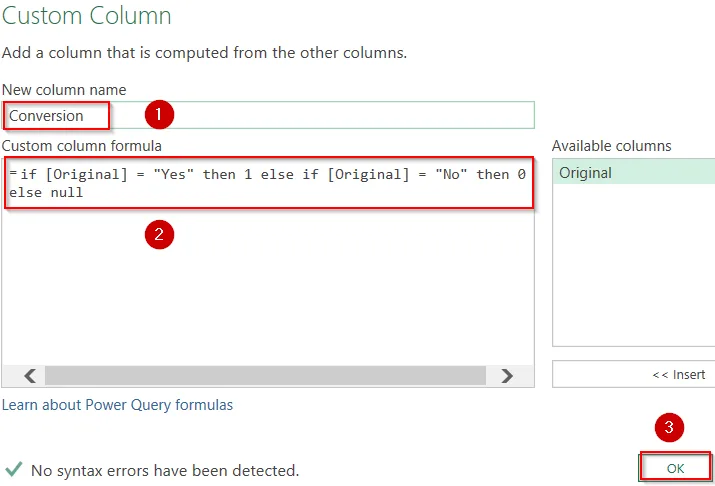The image size is (715, 486).
Task: Click 'Add a column that is computed' description
Action: [204, 53]
